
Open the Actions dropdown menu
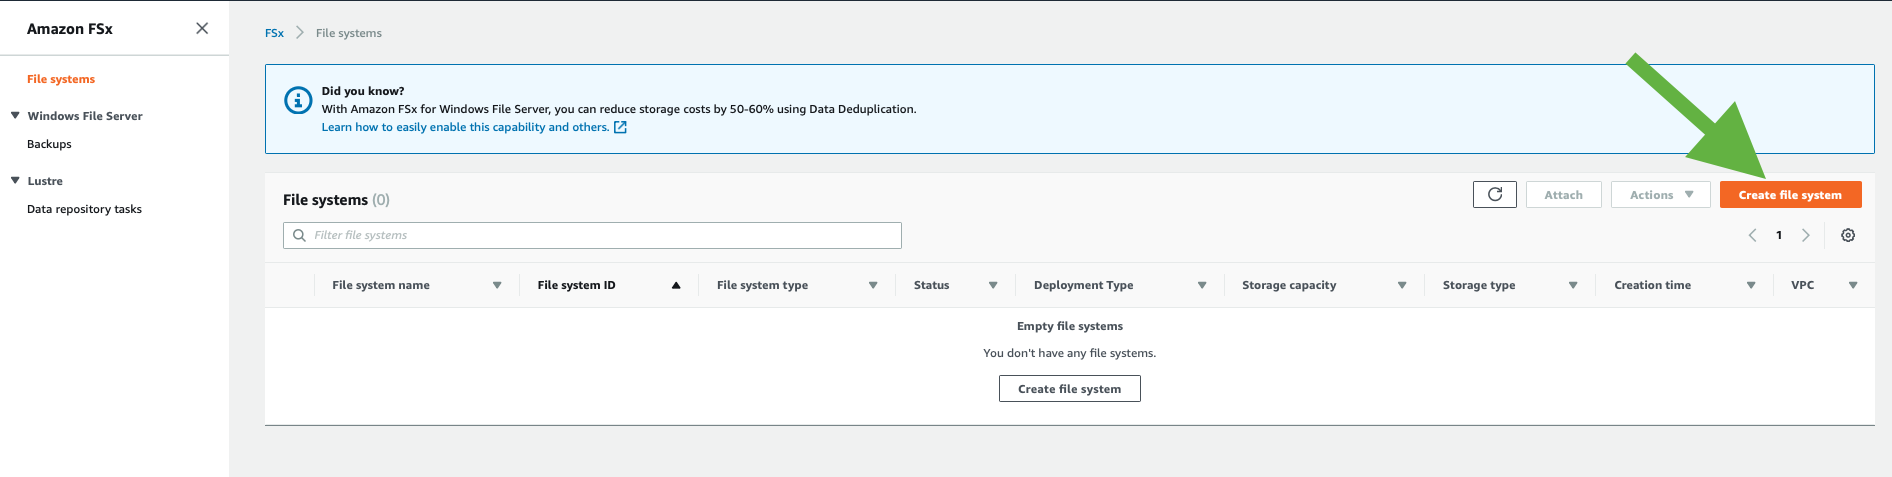tap(1660, 195)
